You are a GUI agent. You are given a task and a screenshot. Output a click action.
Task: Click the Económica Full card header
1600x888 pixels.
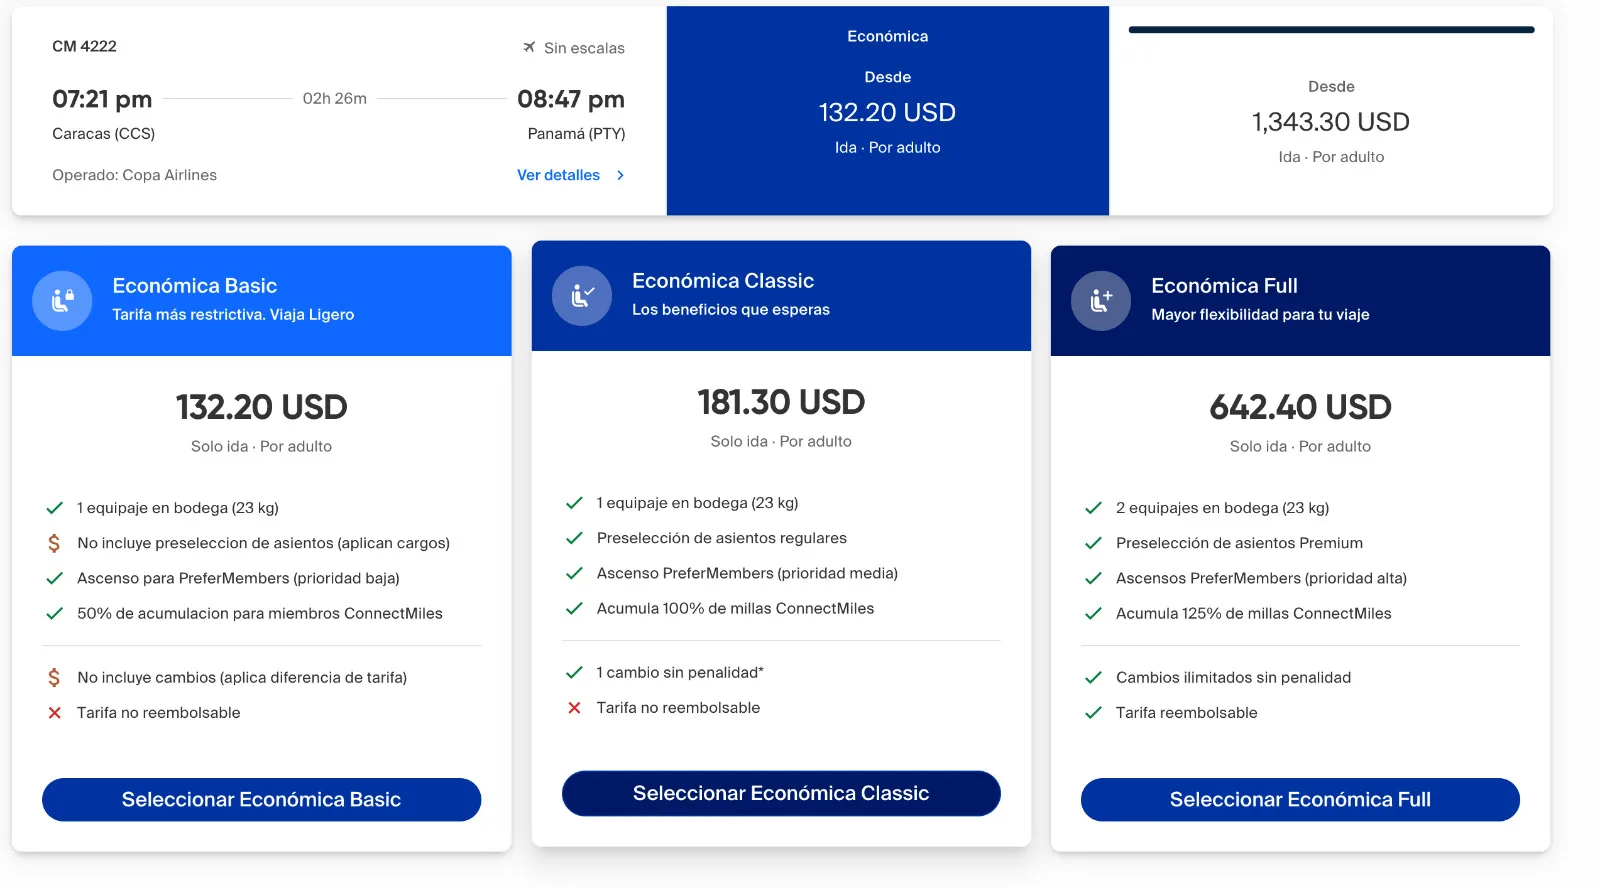point(1300,300)
